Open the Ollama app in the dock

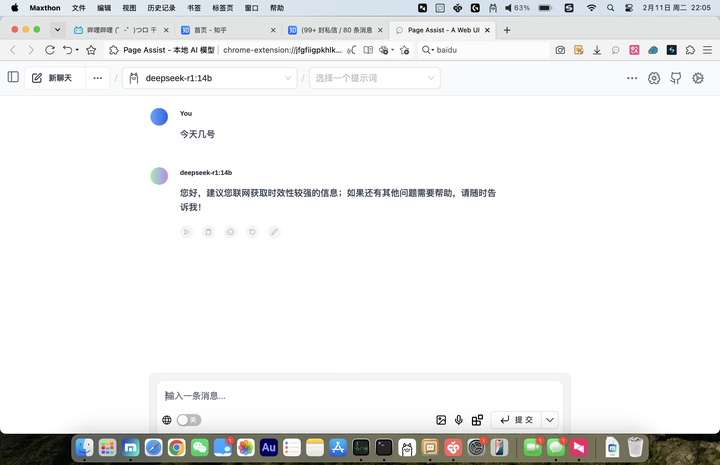(x=407, y=447)
